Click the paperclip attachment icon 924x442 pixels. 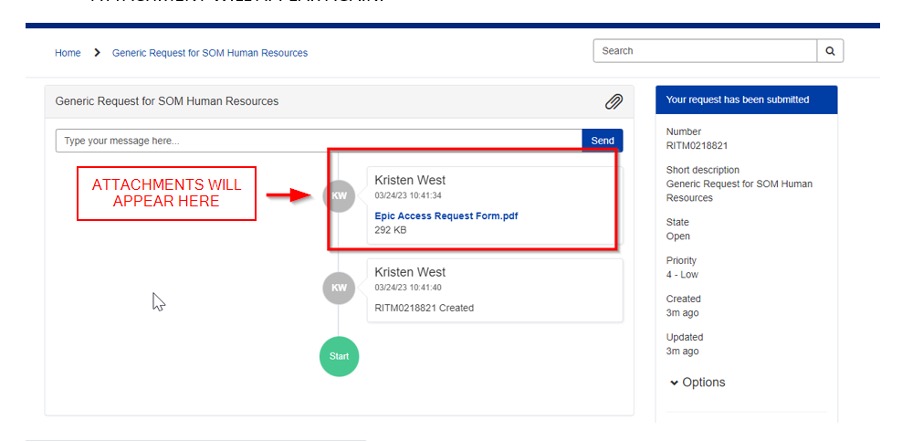[614, 102]
